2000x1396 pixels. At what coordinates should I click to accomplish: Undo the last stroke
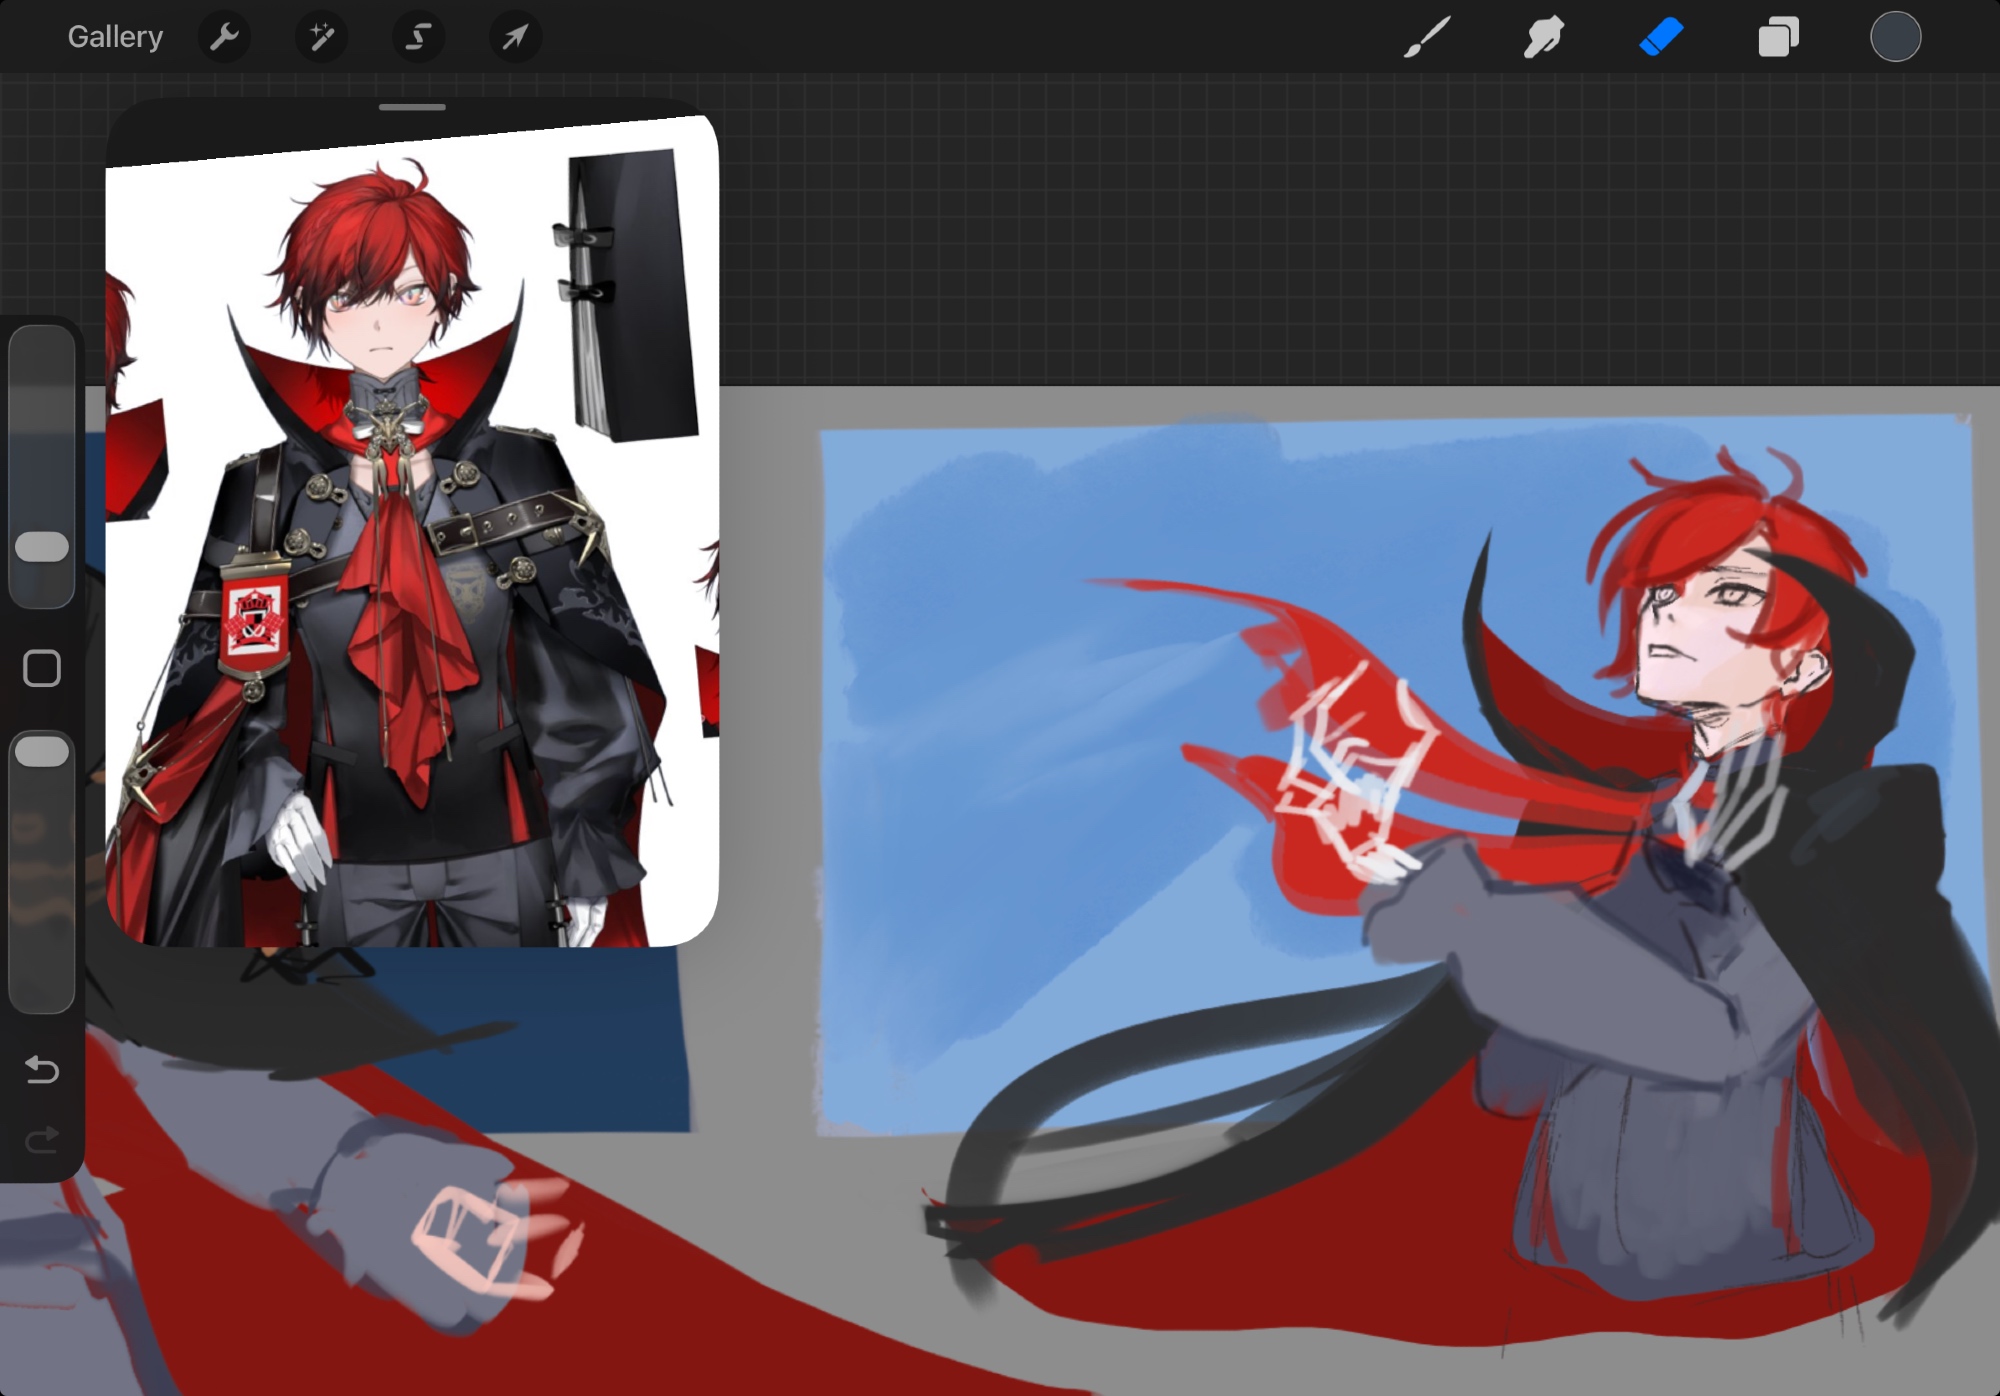(42, 1070)
